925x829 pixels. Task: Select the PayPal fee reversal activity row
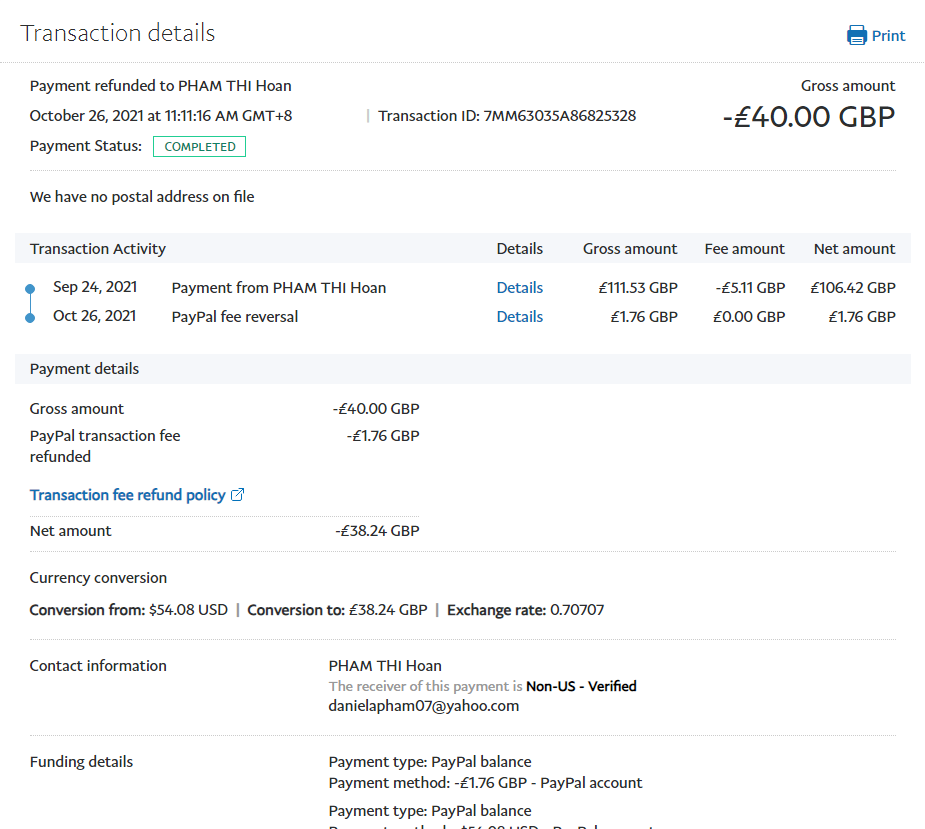tap(235, 317)
